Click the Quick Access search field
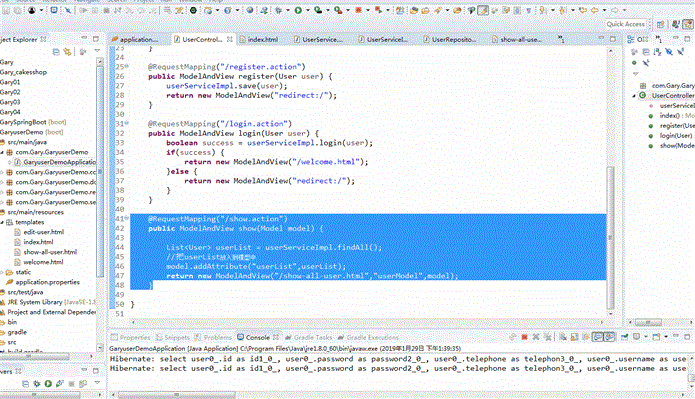Screen dimensions: 695x399 click(x=625, y=24)
